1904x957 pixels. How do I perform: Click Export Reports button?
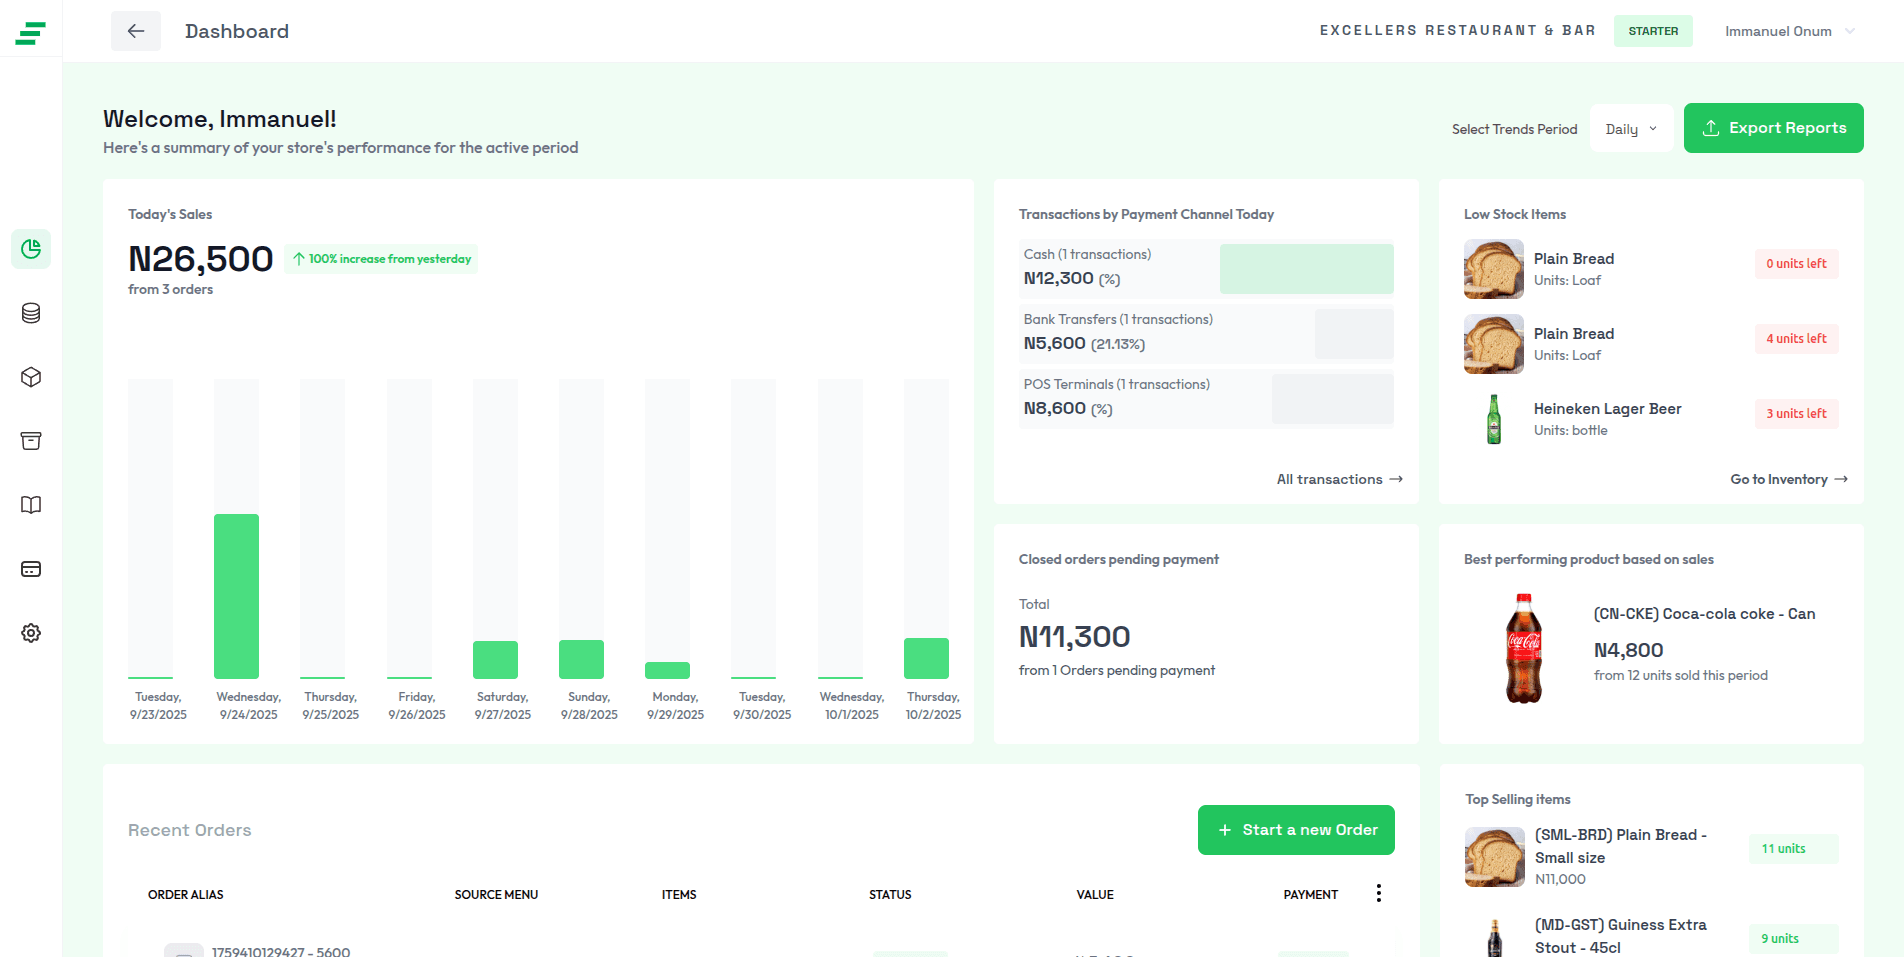(x=1773, y=128)
